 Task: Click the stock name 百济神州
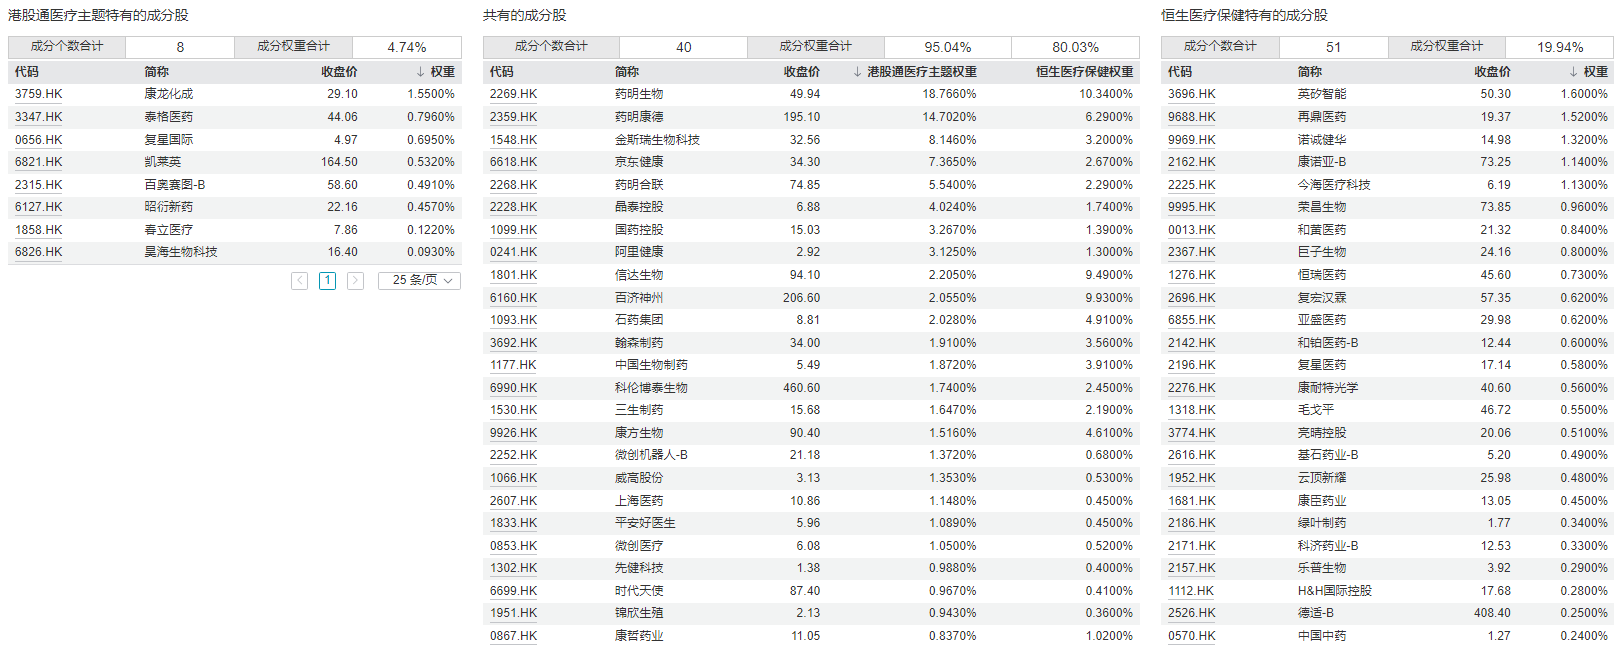point(639,298)
